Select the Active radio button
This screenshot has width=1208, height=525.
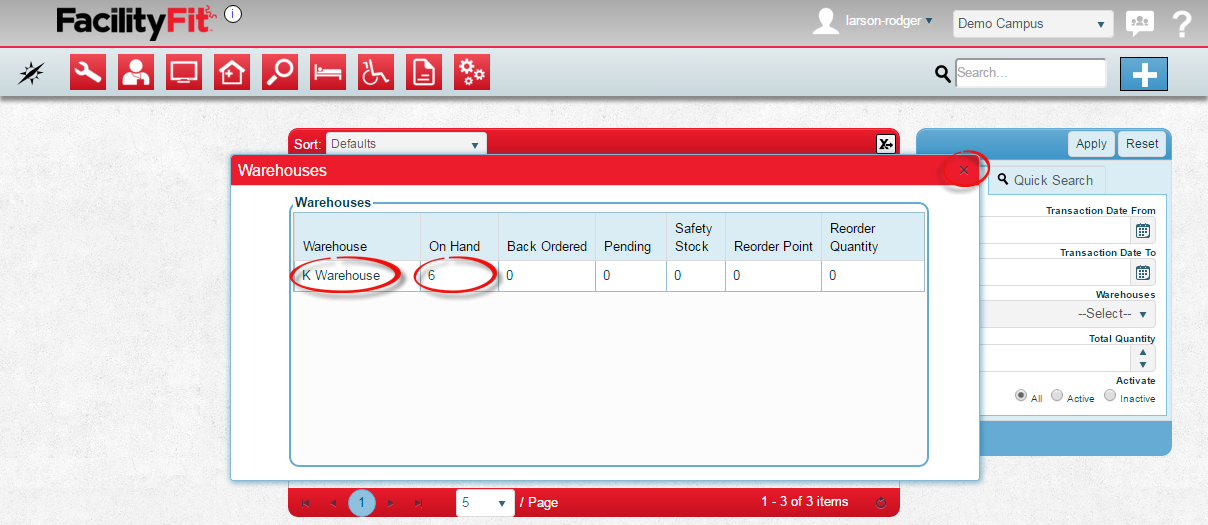(1057, 395)
